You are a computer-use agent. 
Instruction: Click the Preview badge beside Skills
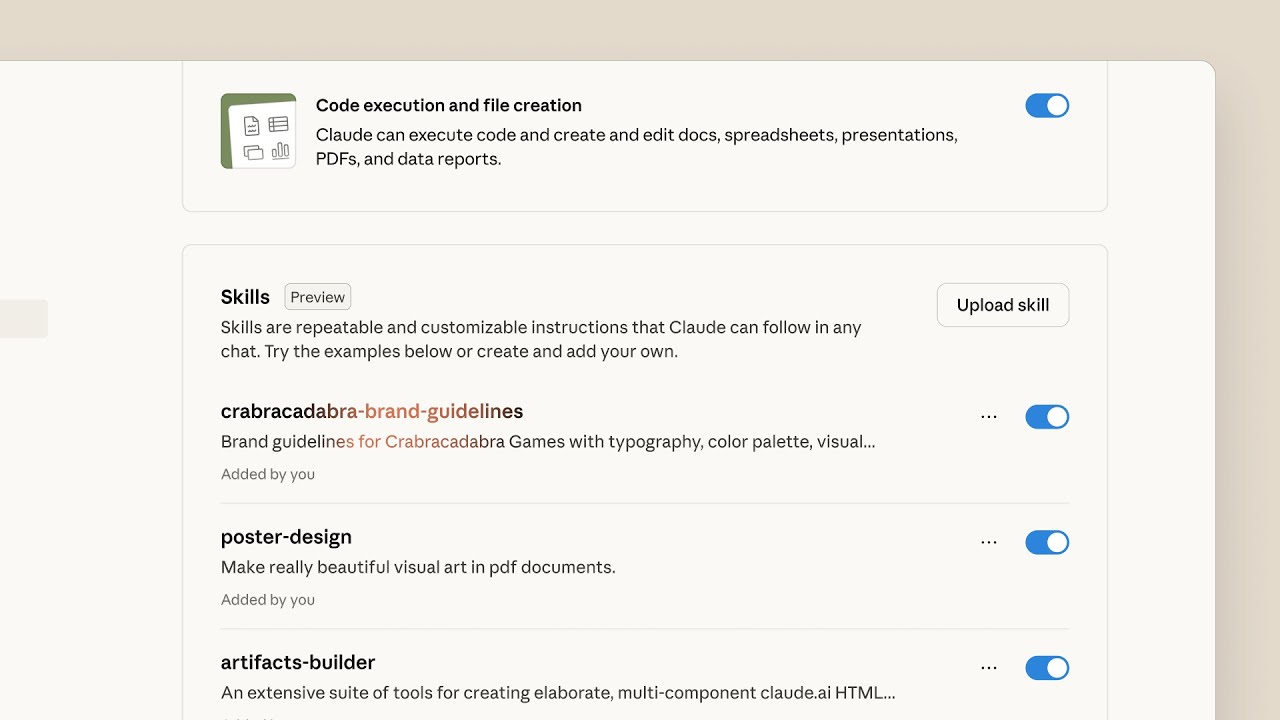tap(317, 296)
